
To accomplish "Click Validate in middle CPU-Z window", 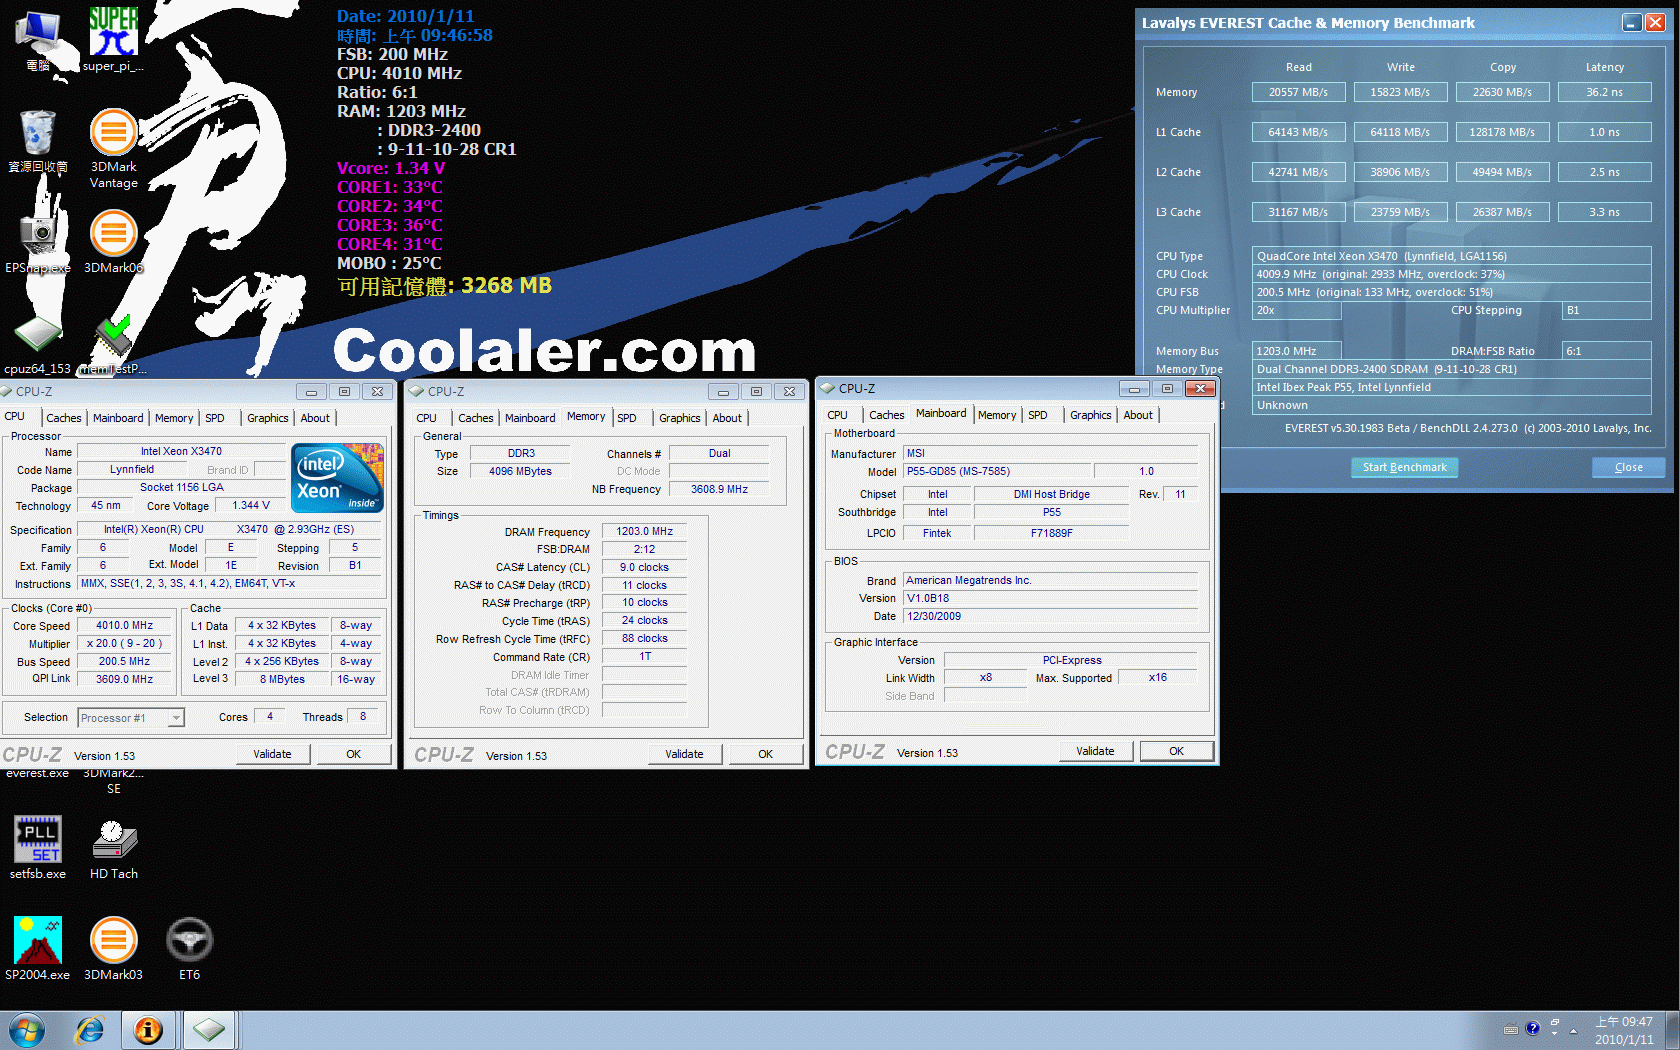I will click(x=684, y=754).
